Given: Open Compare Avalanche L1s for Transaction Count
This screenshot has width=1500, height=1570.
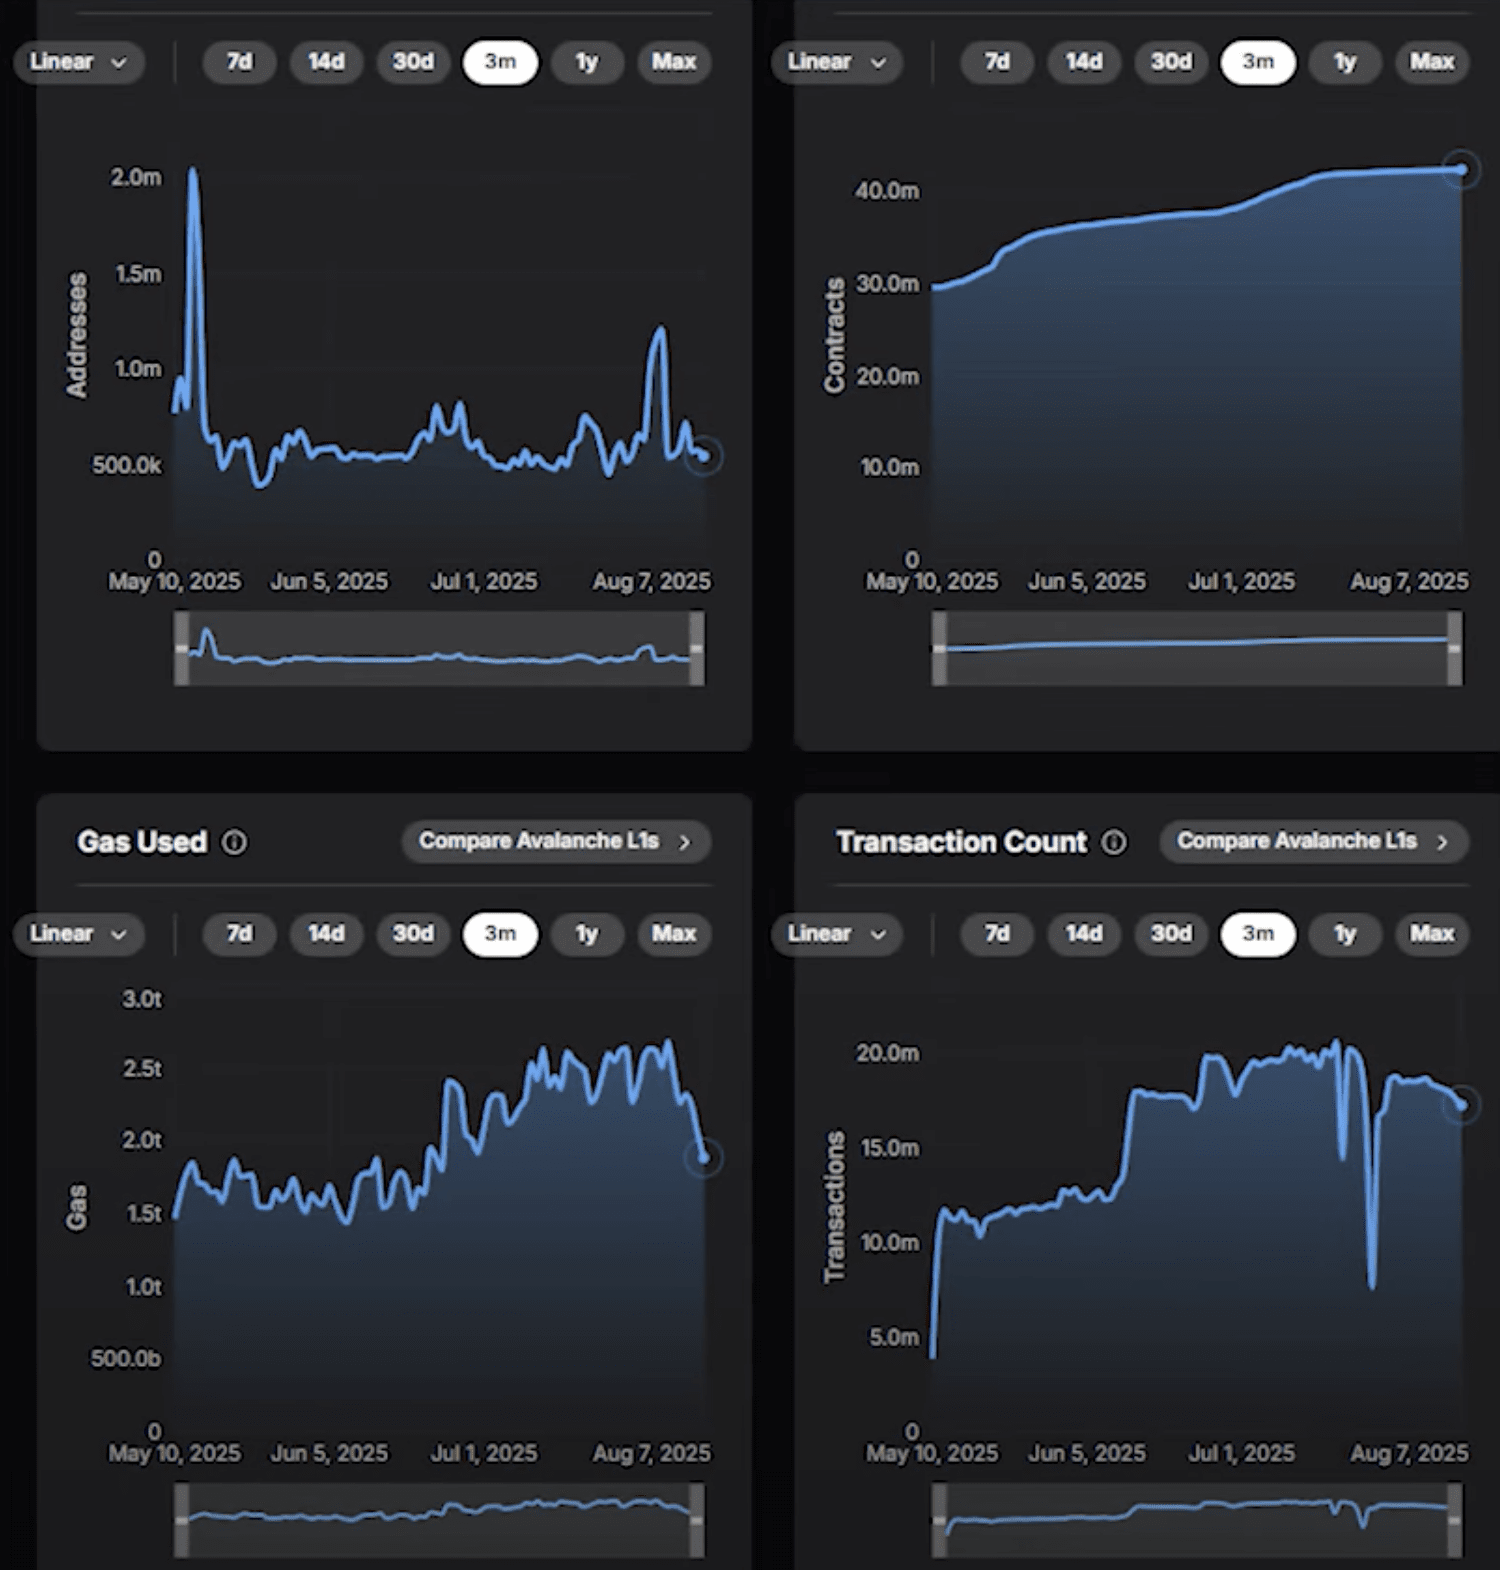Looking at the screenshot, I should 1314,842.
